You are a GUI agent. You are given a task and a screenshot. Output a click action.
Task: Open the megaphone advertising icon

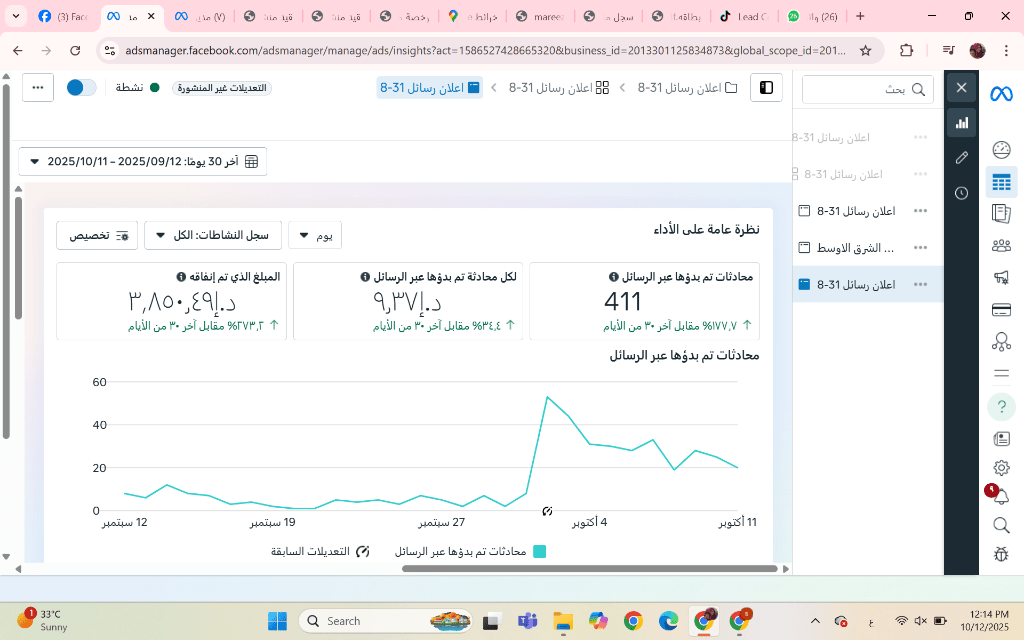(x=1001, y=278)
